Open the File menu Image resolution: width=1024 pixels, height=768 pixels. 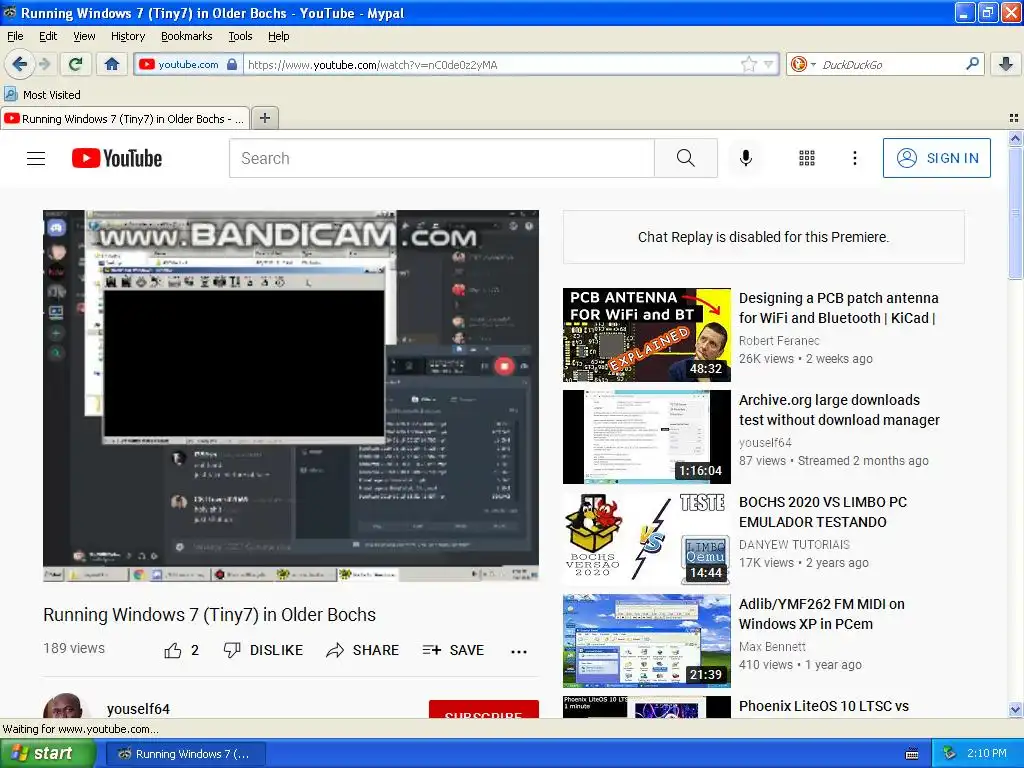15,36
